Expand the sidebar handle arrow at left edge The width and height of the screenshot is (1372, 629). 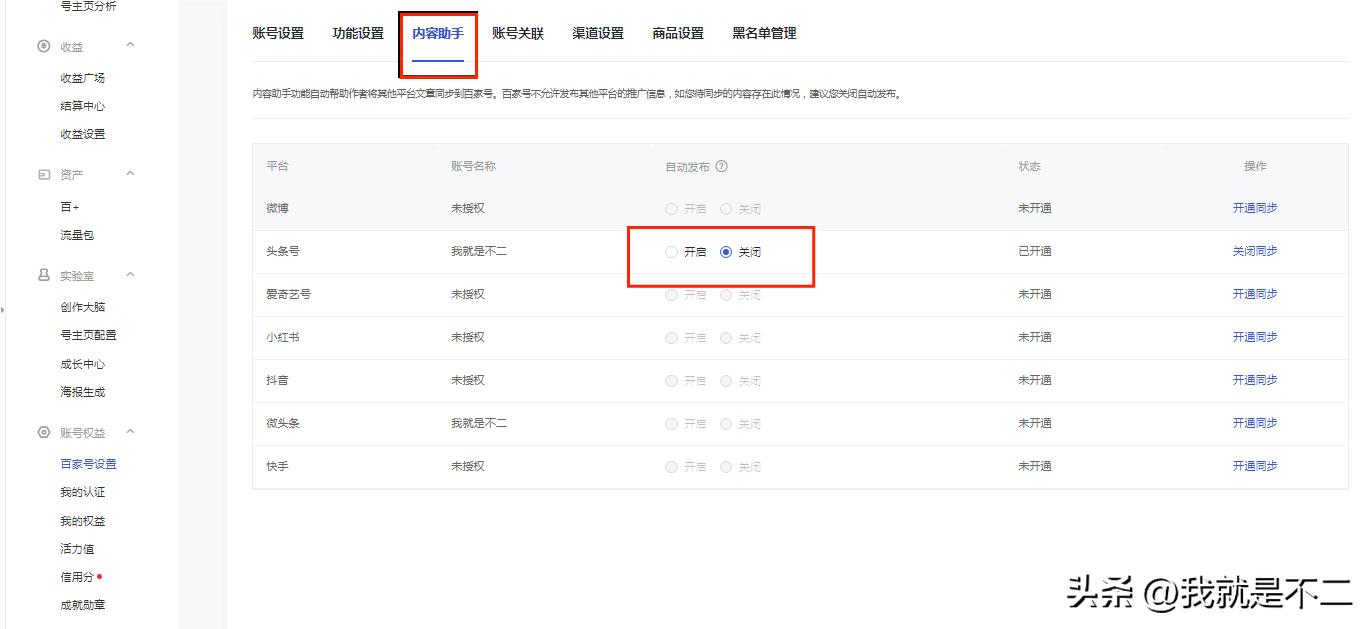pyautogui.click(x=3, y=311)
